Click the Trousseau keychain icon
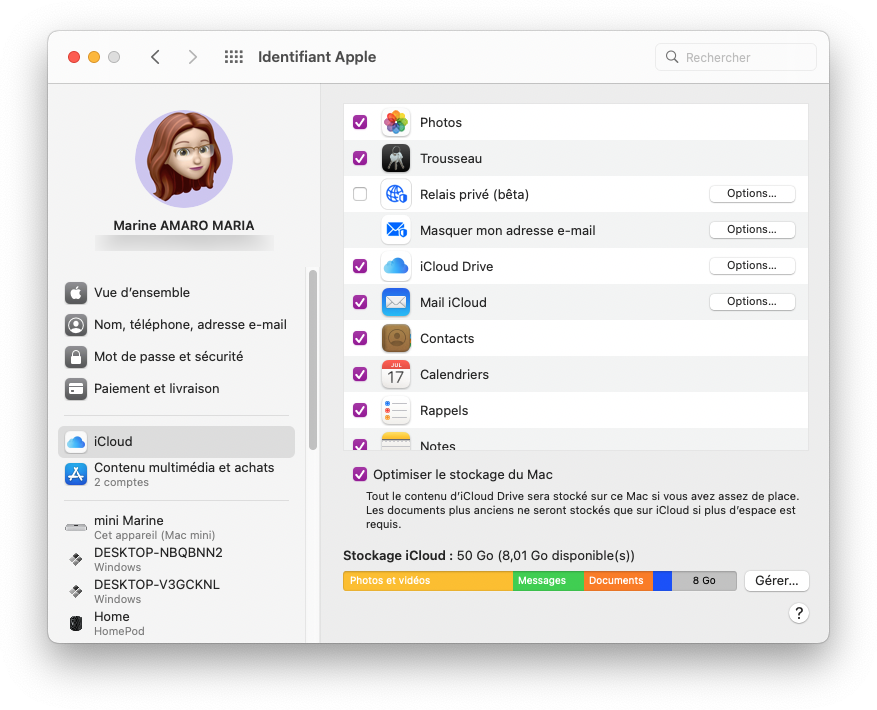877x710 pixels. (395, 158)
